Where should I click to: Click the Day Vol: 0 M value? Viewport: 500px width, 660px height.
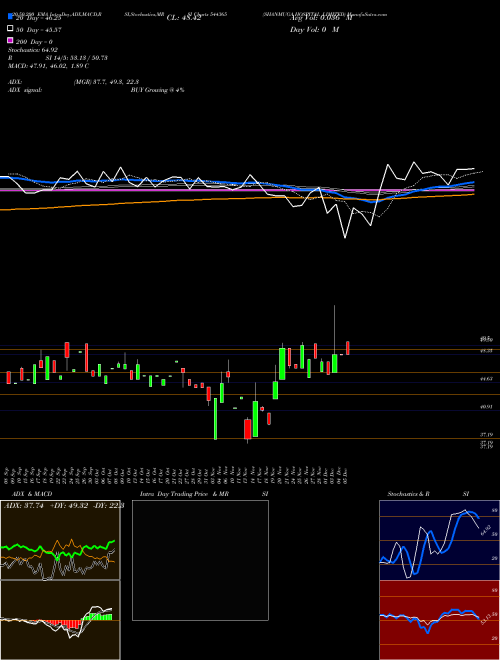314,30
